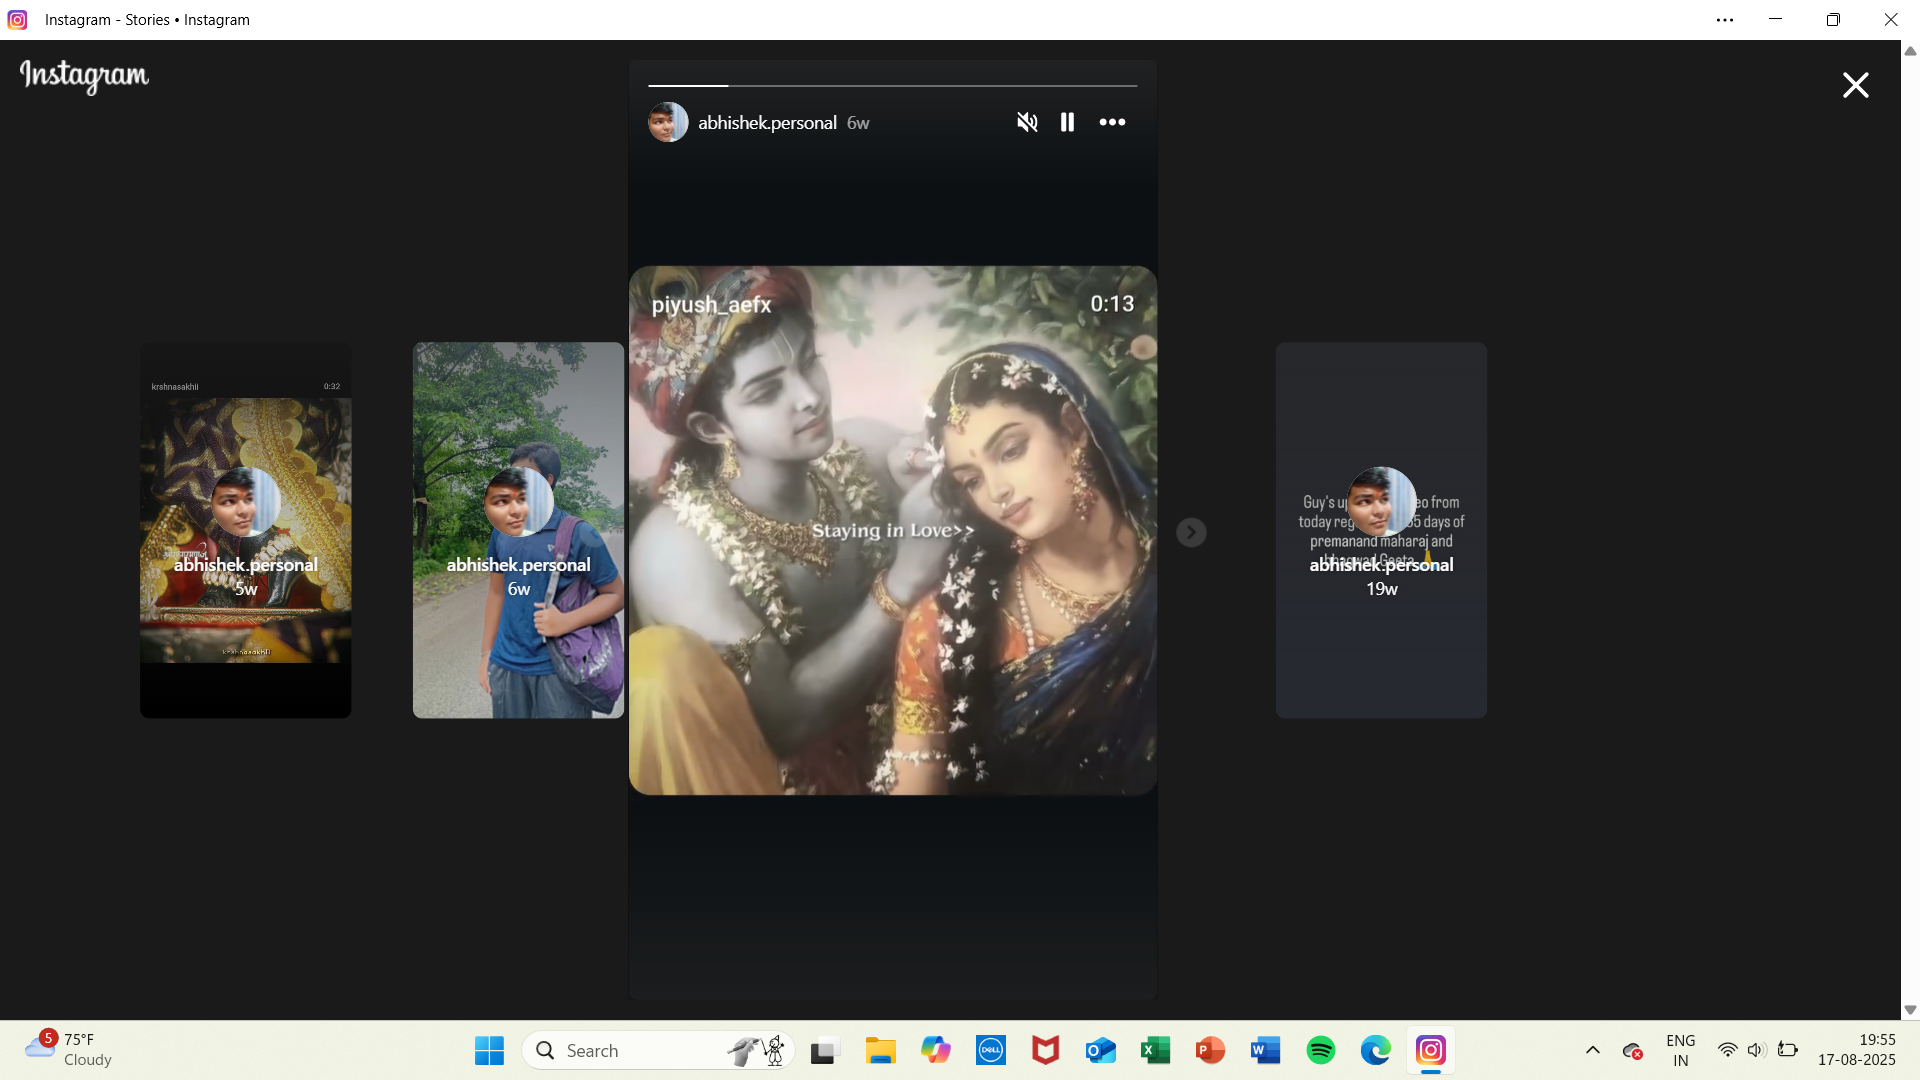Open Word from taskbar
Image resolution: width=1920 pixels, height=1080 pixels.
[1266, 1051]
